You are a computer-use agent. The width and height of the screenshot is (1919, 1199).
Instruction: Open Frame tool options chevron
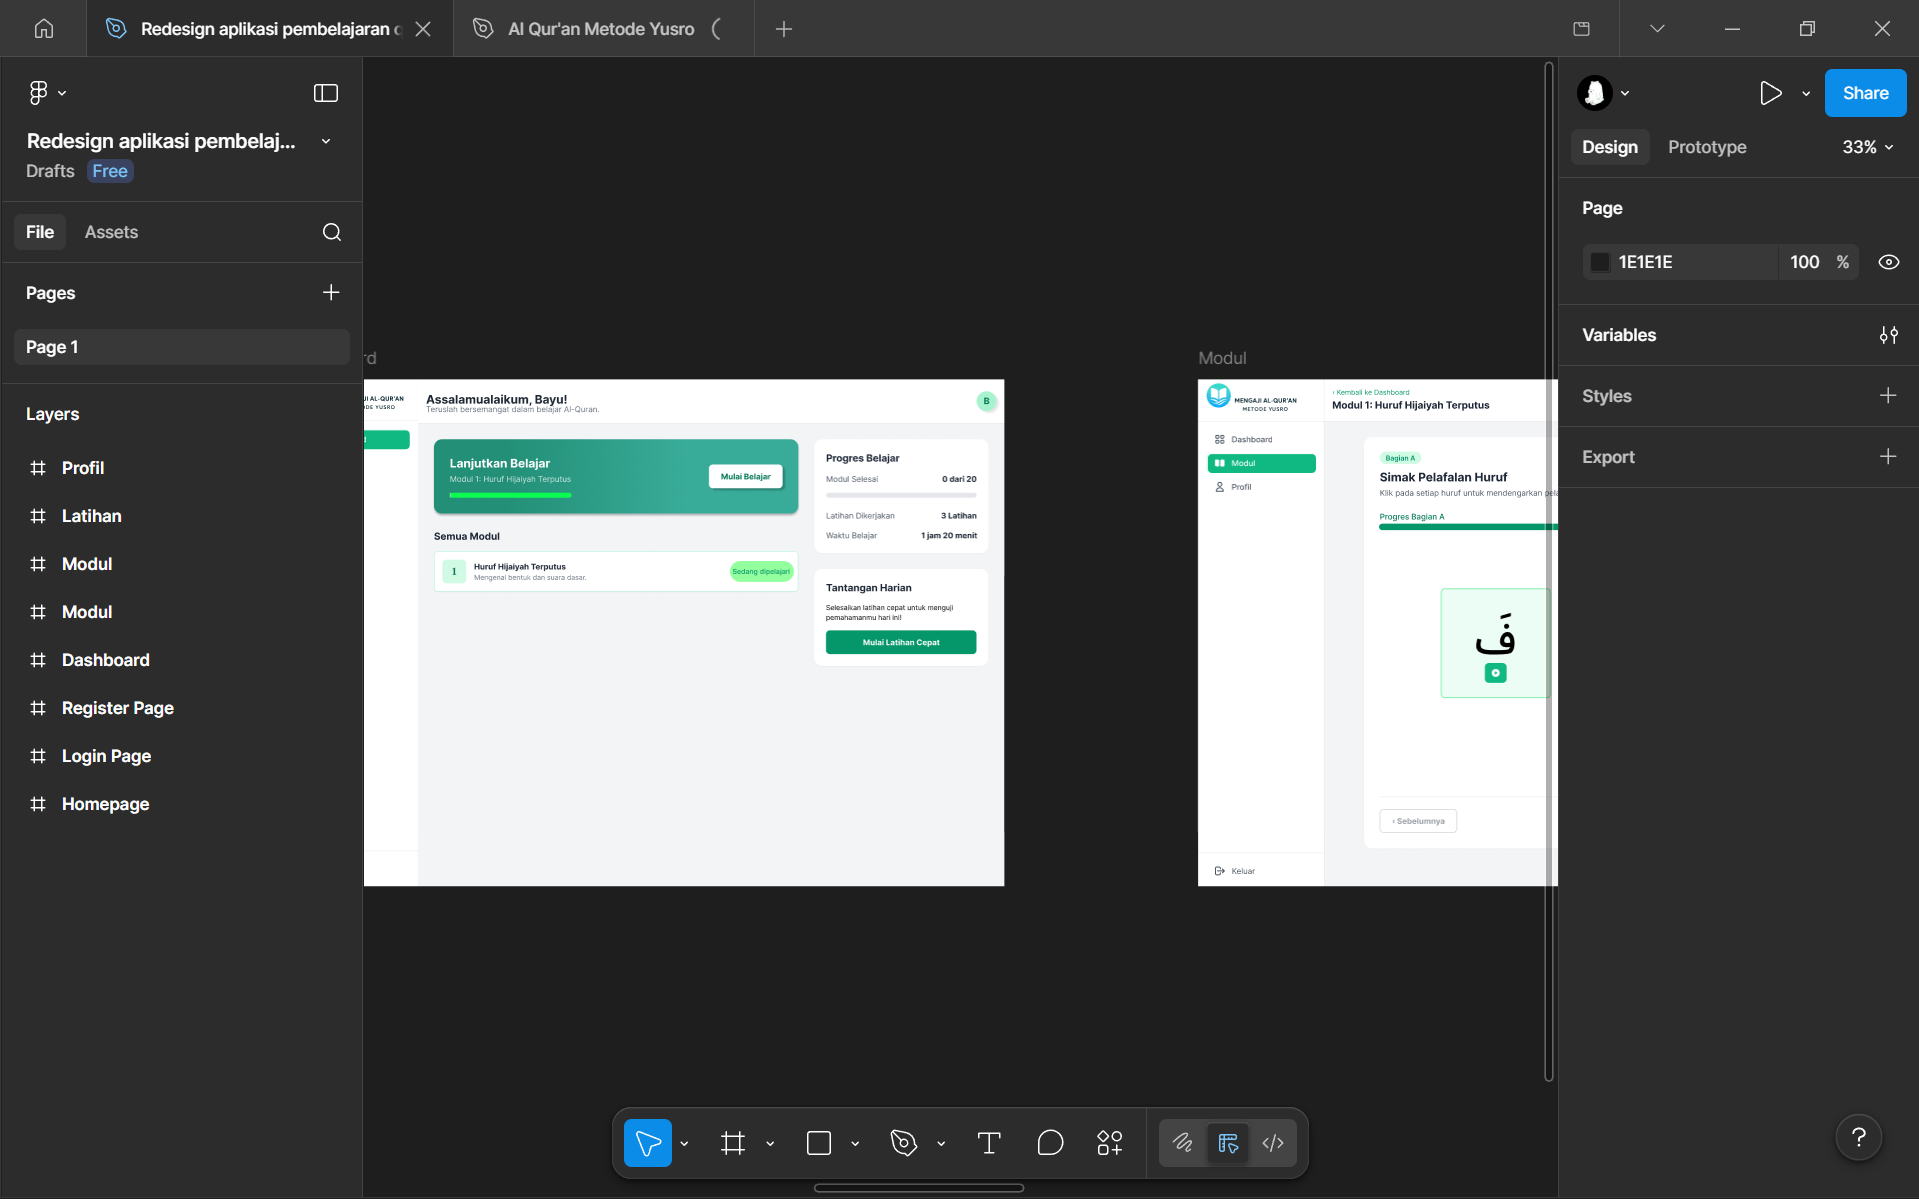(770, 1143)
